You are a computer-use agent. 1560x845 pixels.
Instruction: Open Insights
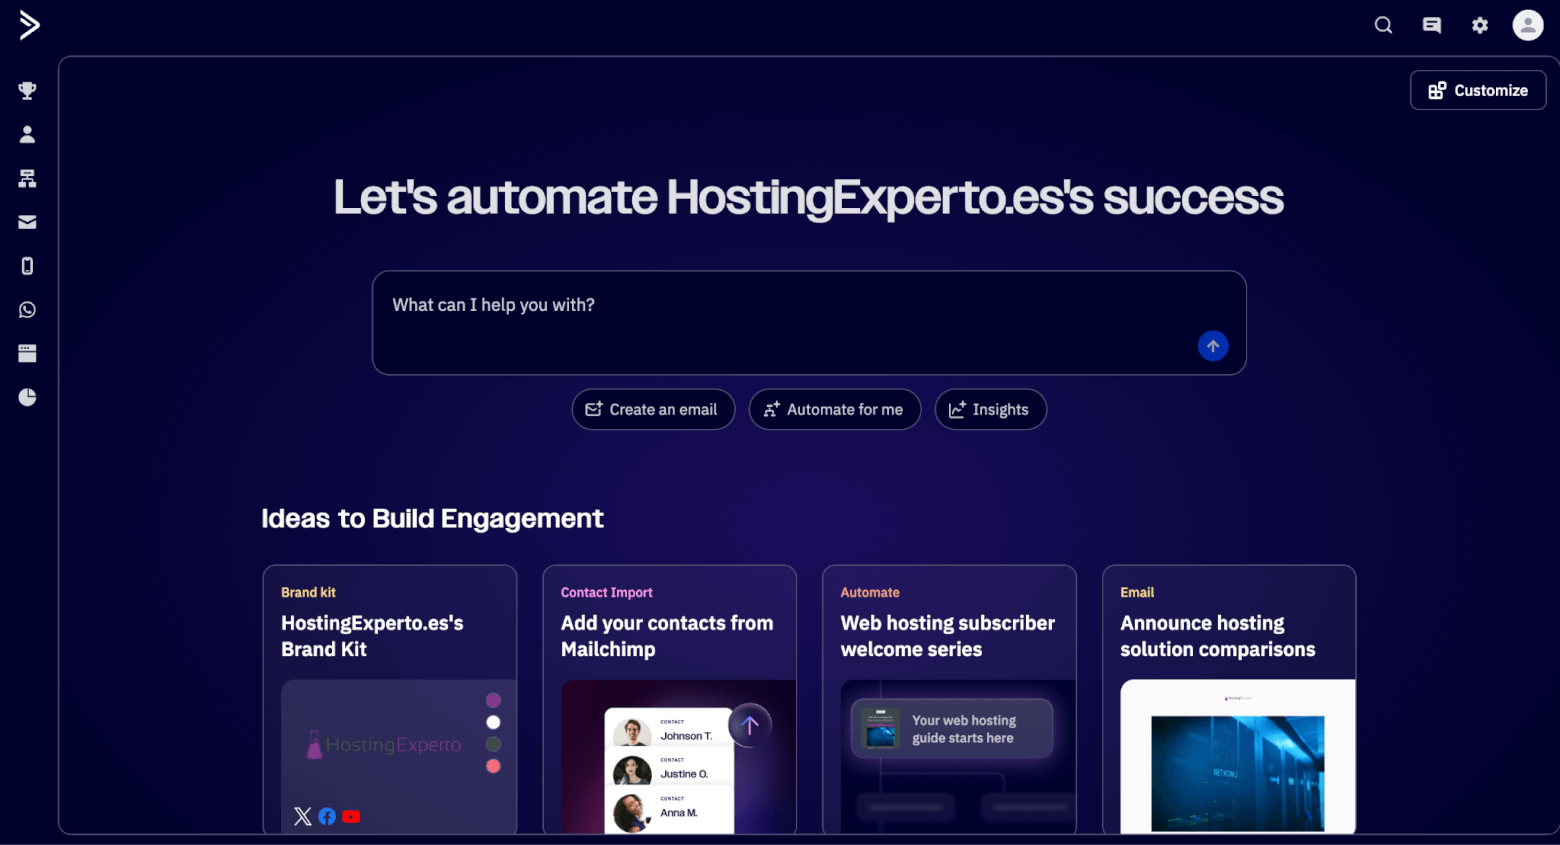click(x=991, y=409)
